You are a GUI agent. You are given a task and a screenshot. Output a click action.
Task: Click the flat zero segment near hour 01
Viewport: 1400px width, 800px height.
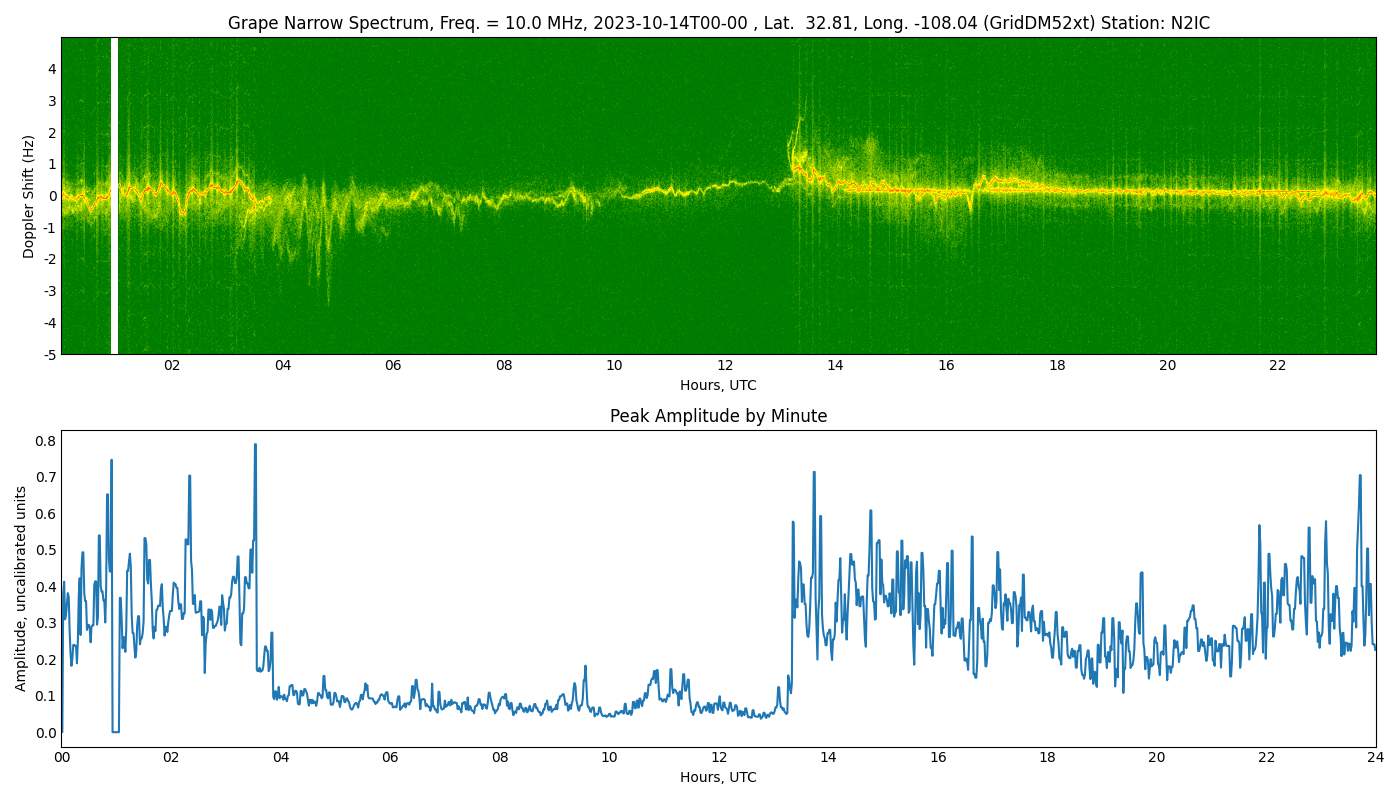116,732
